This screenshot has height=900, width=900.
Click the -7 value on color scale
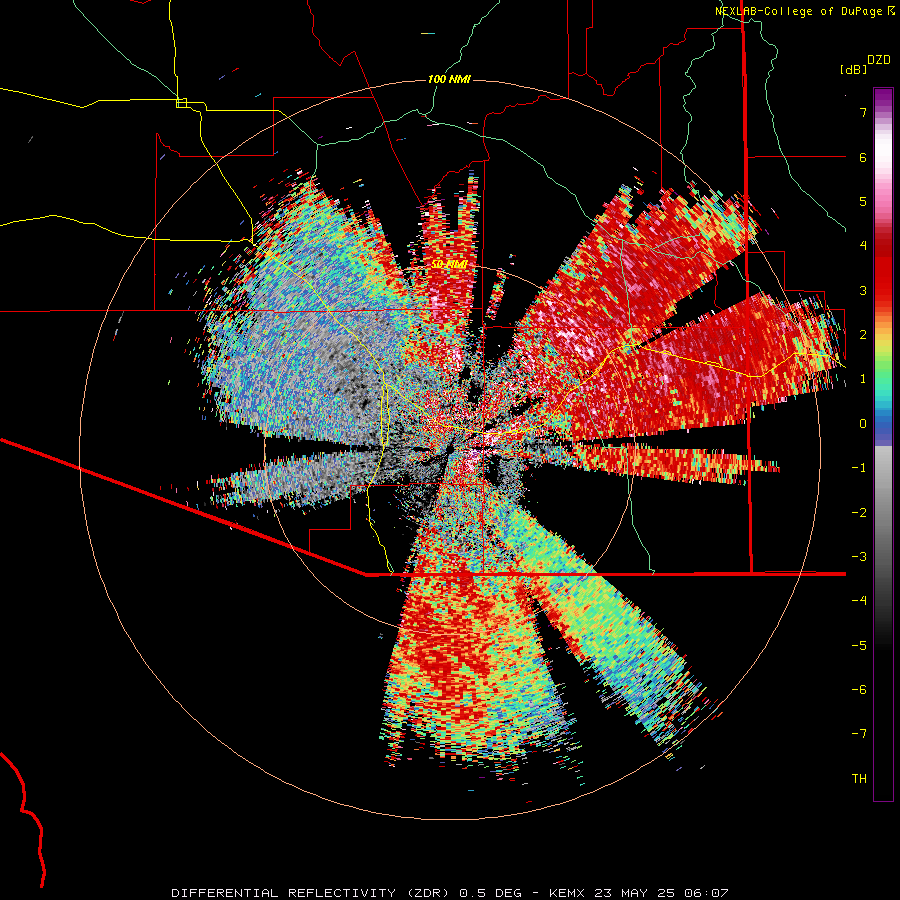coord(859,734)
